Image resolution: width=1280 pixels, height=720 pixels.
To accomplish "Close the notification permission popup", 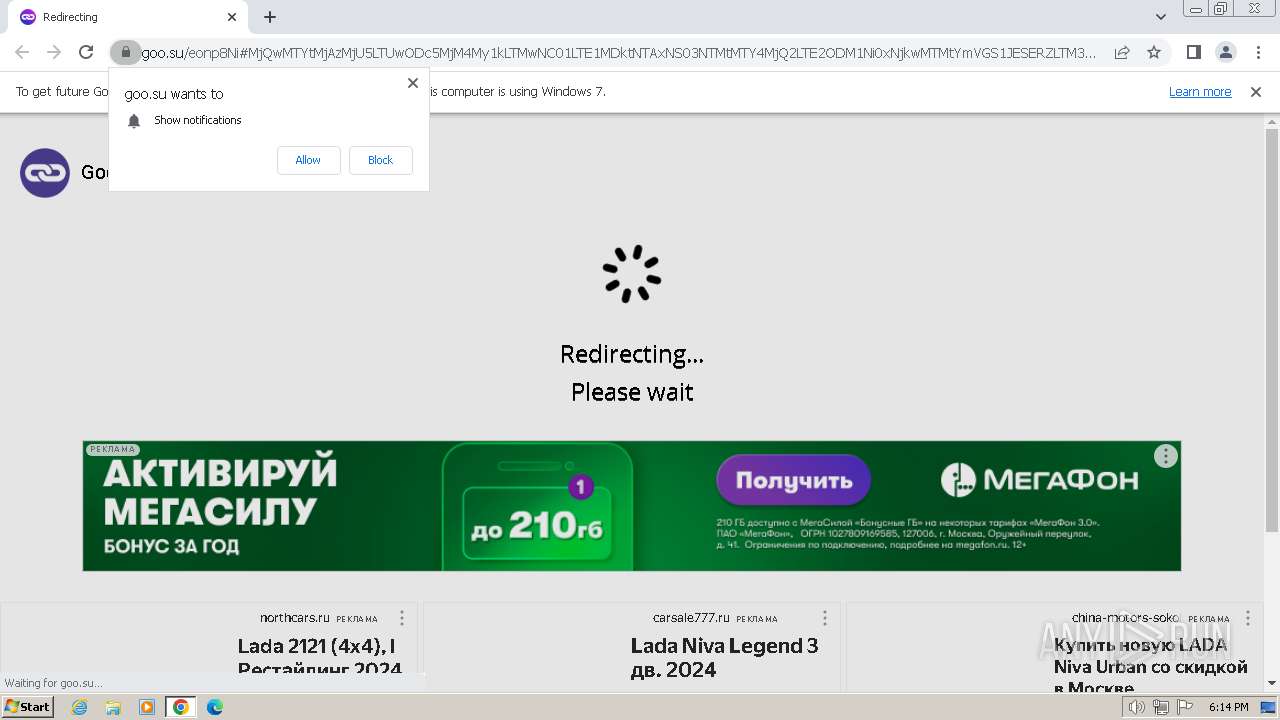I will pyautogui.click(x=412, y=83).
